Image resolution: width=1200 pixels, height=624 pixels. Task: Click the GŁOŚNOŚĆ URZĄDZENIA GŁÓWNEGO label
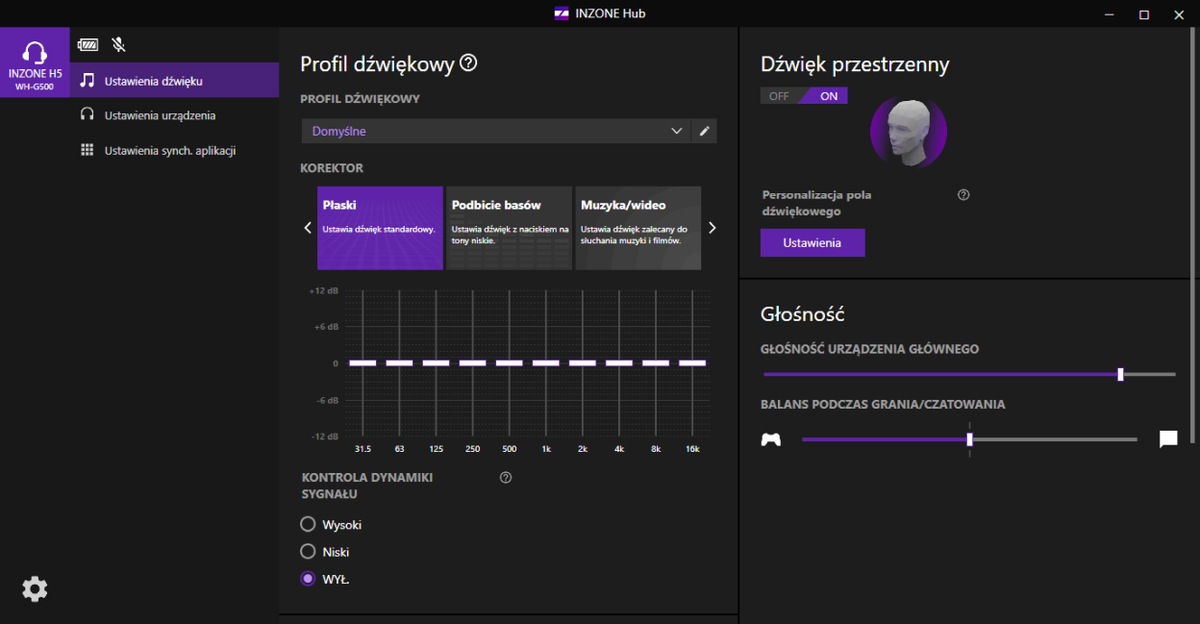pos(870,349)
